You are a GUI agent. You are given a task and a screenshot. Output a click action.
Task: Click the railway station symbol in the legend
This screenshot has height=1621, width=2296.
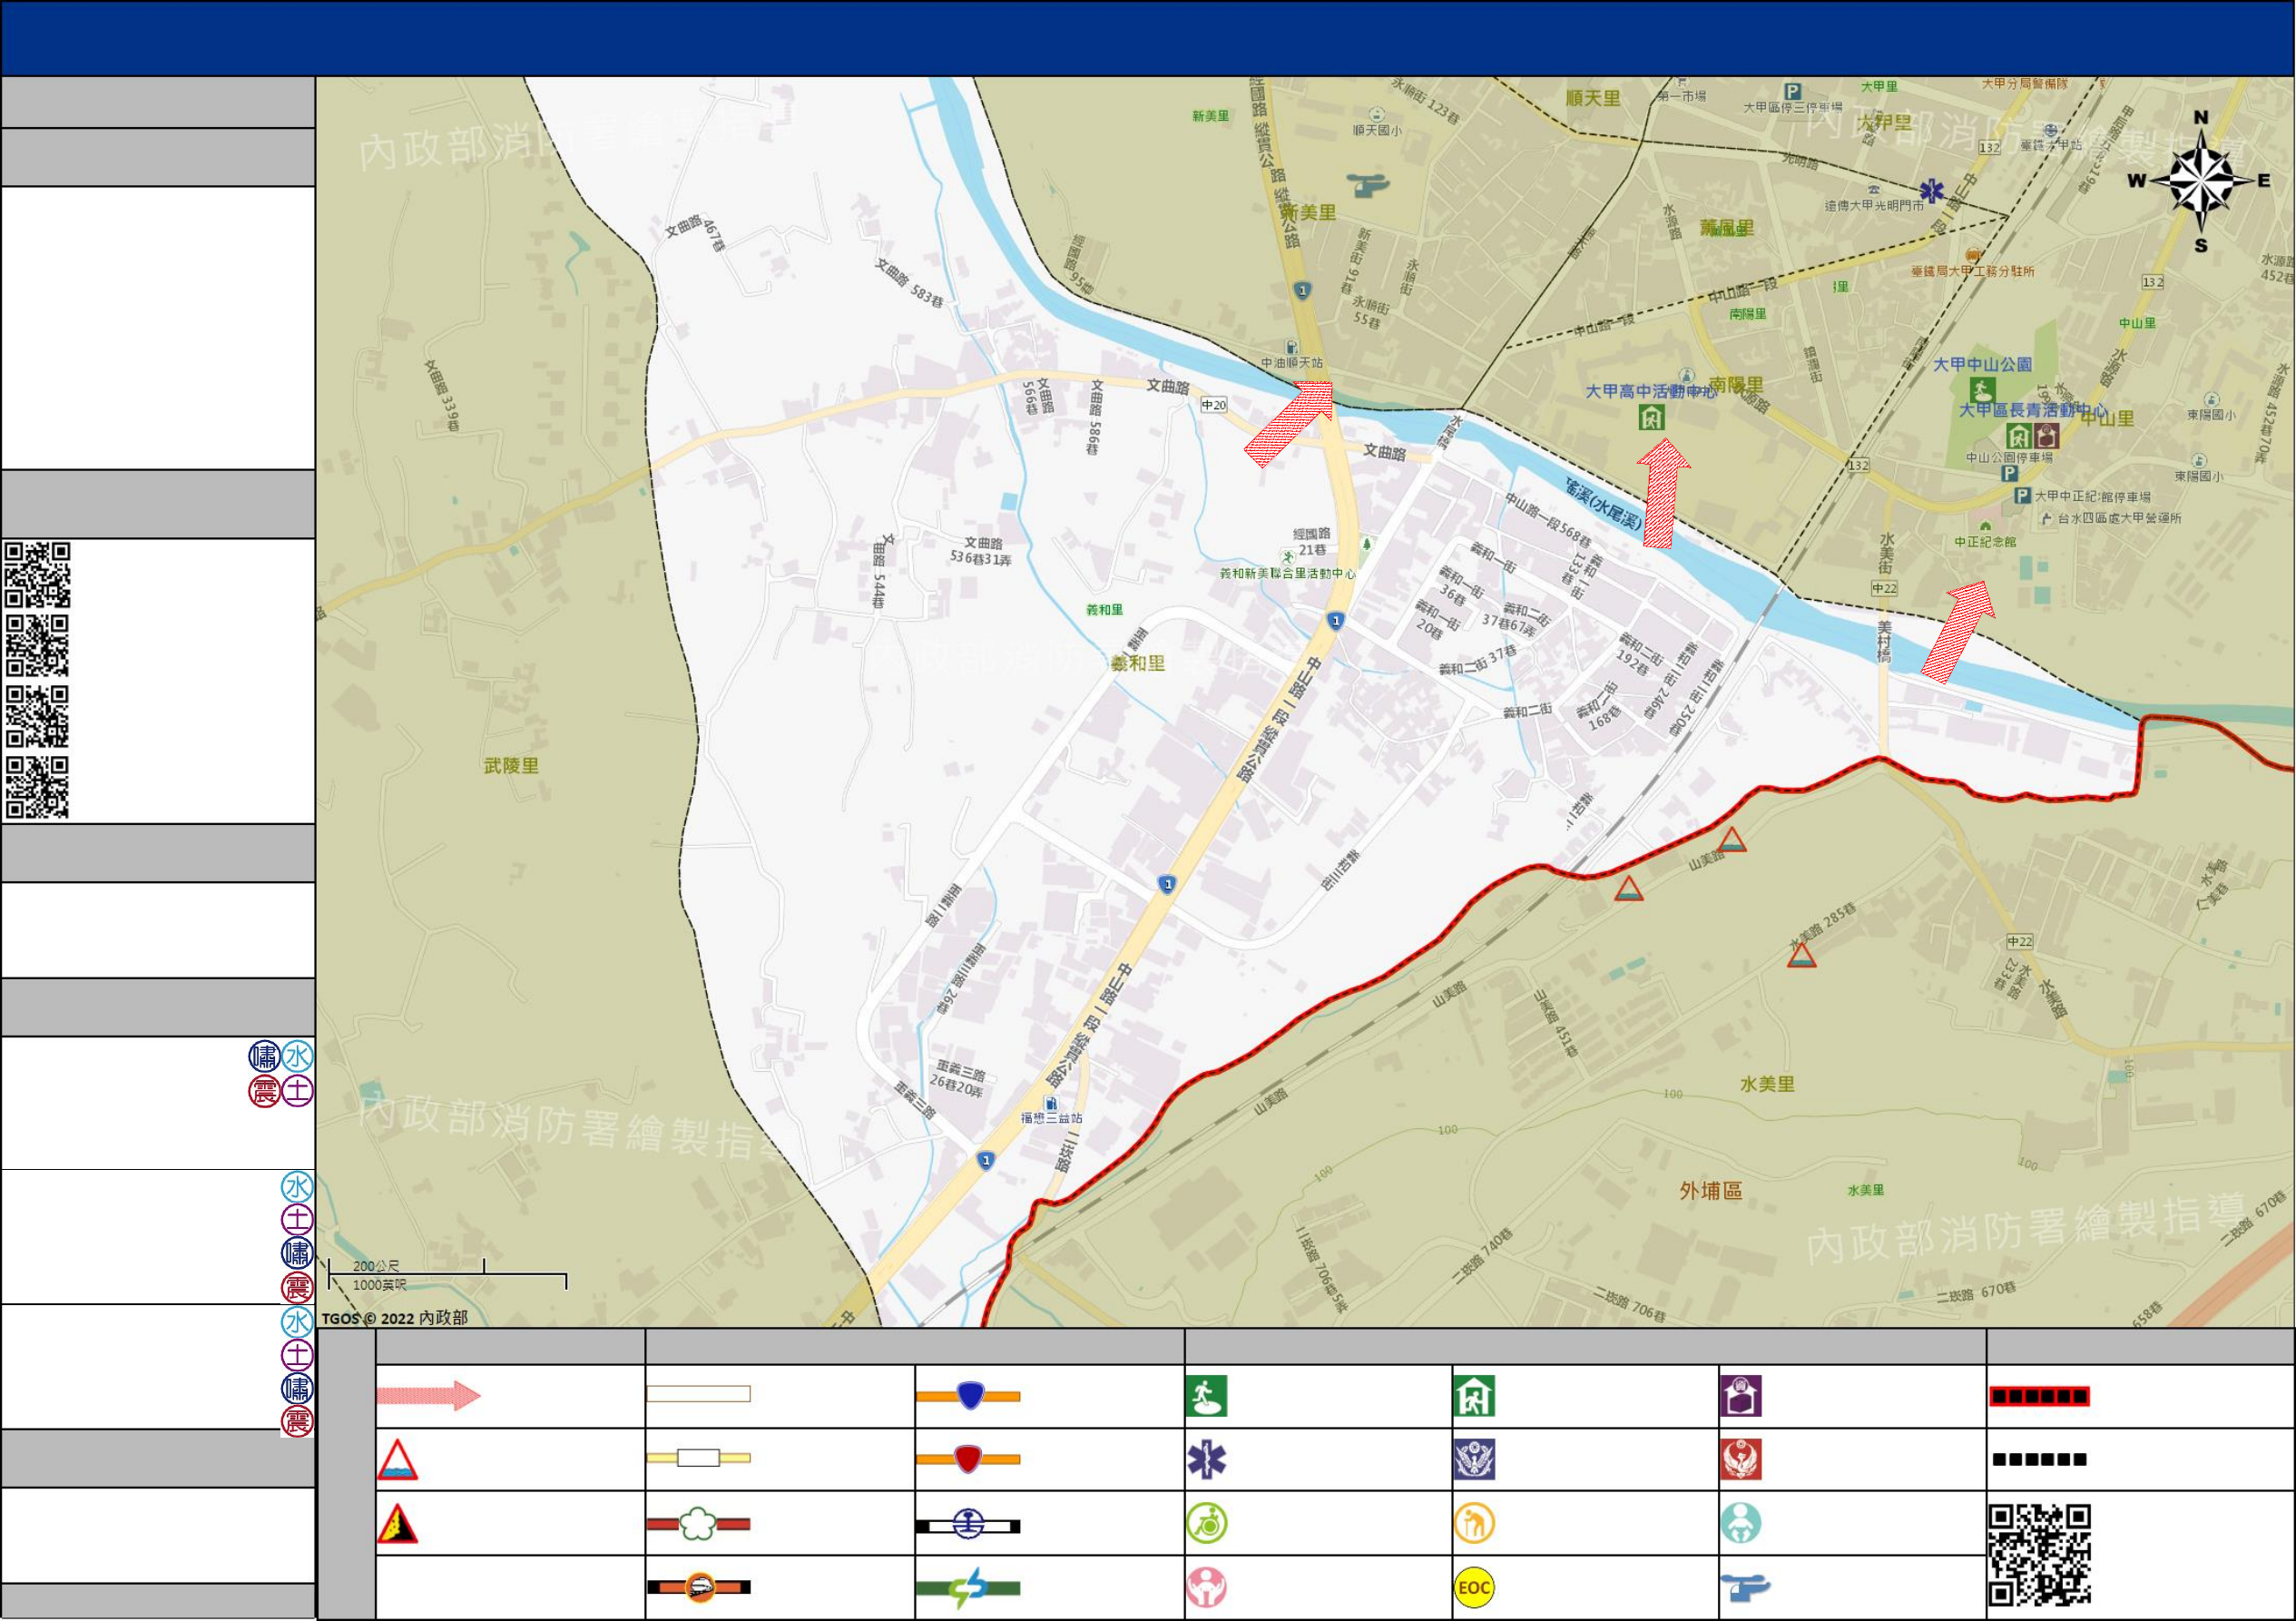[x=968, y=1525]
